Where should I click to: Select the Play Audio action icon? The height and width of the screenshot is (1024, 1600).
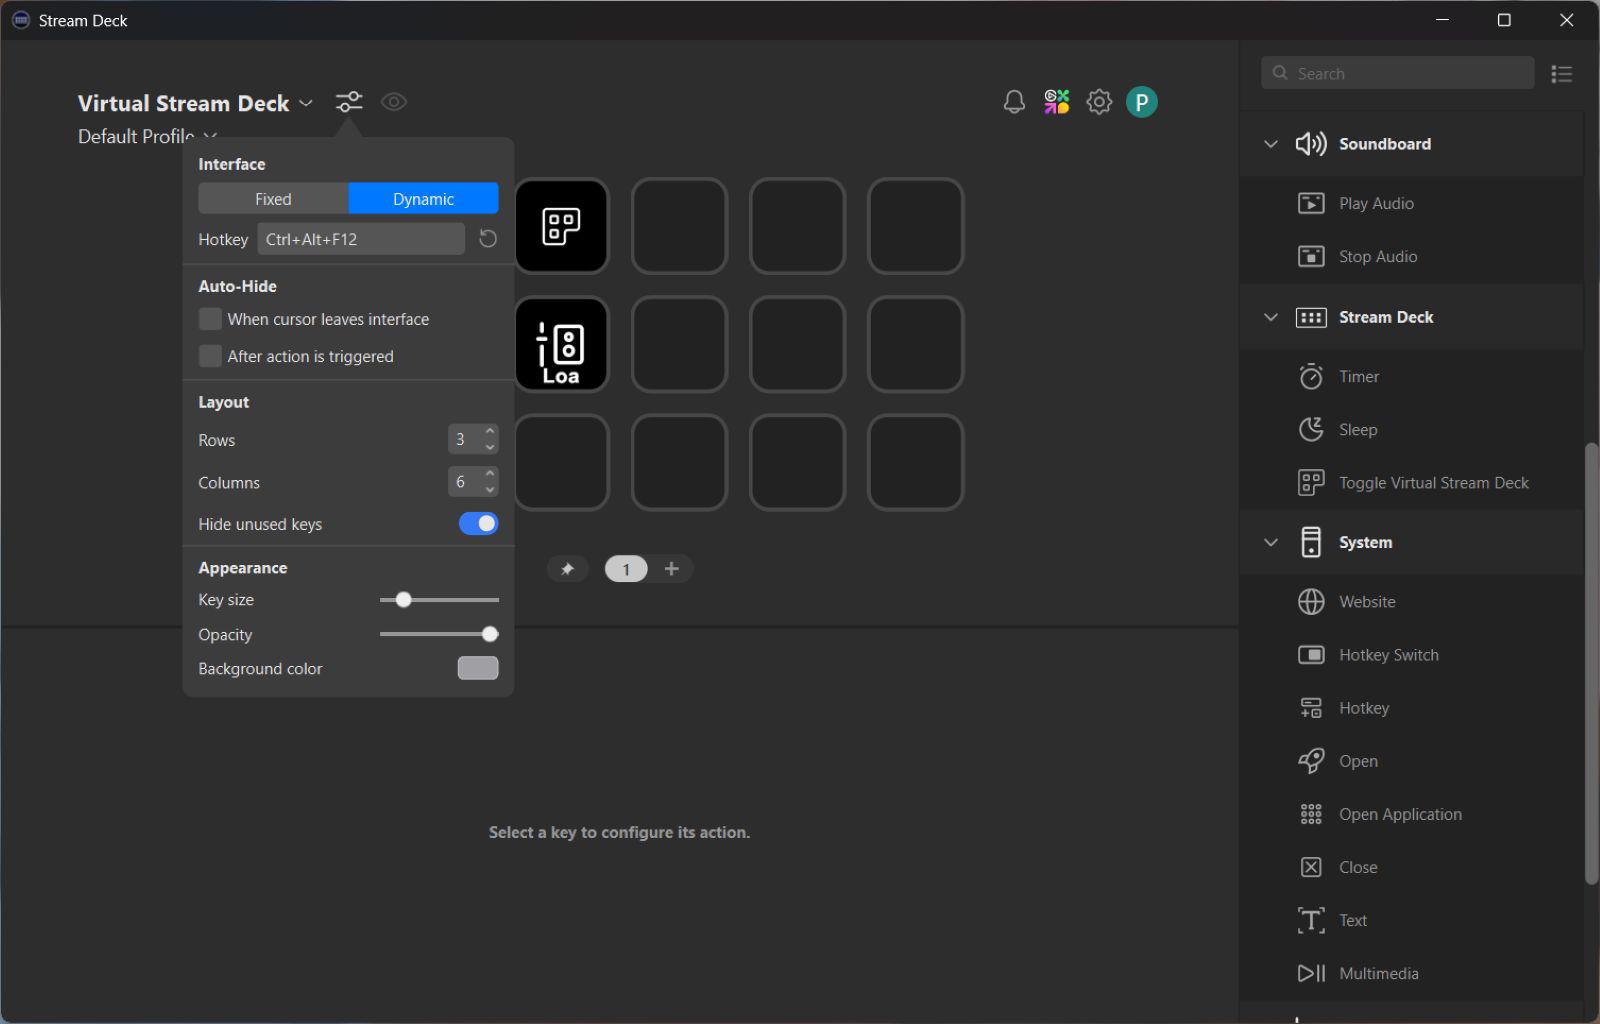1310,203
